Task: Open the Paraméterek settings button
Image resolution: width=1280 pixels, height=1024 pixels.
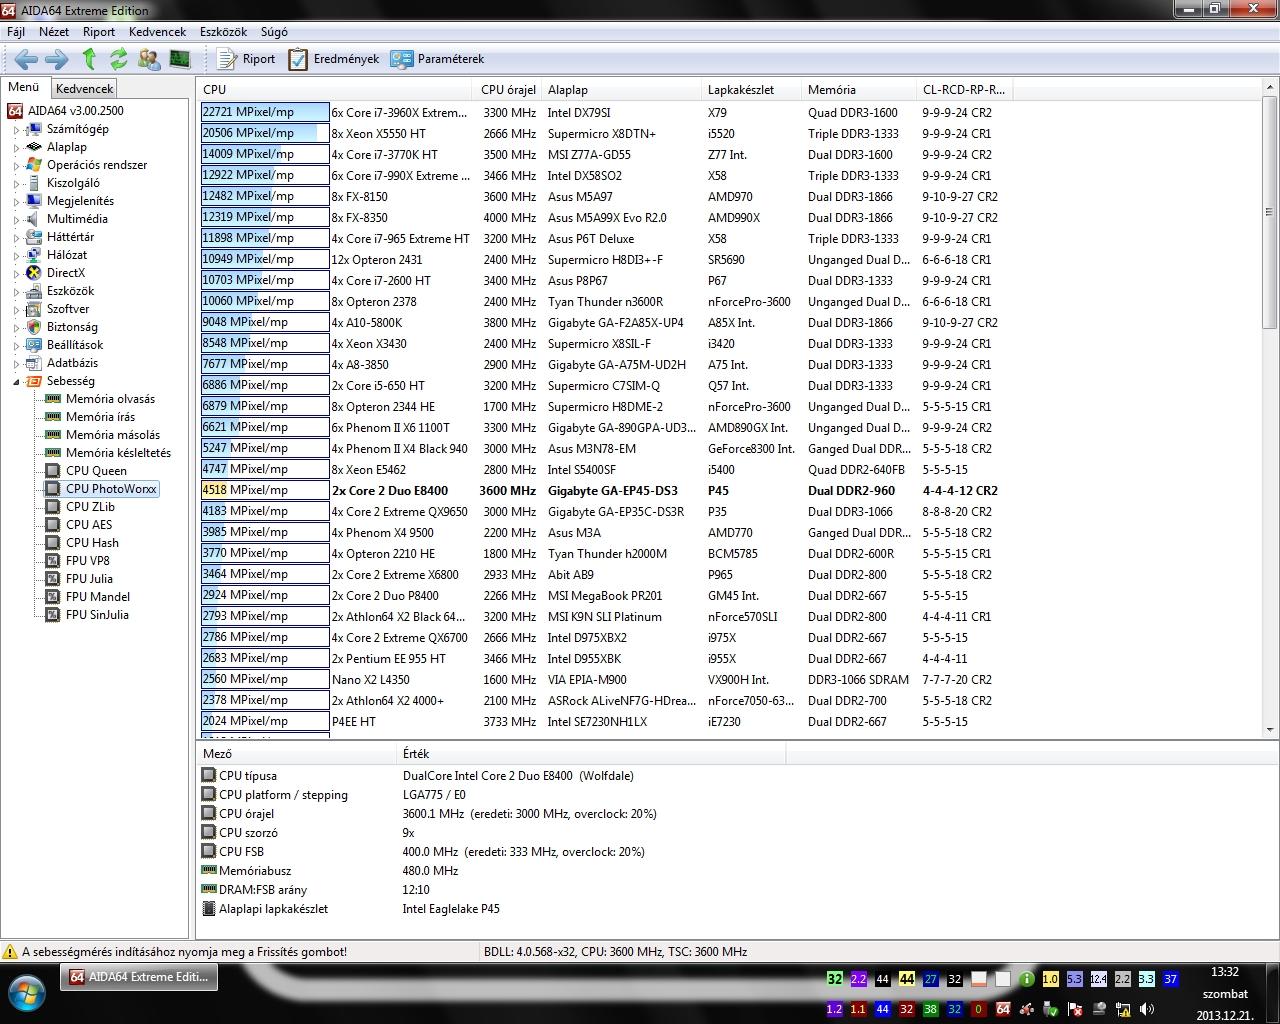Action: coord(438,59)
